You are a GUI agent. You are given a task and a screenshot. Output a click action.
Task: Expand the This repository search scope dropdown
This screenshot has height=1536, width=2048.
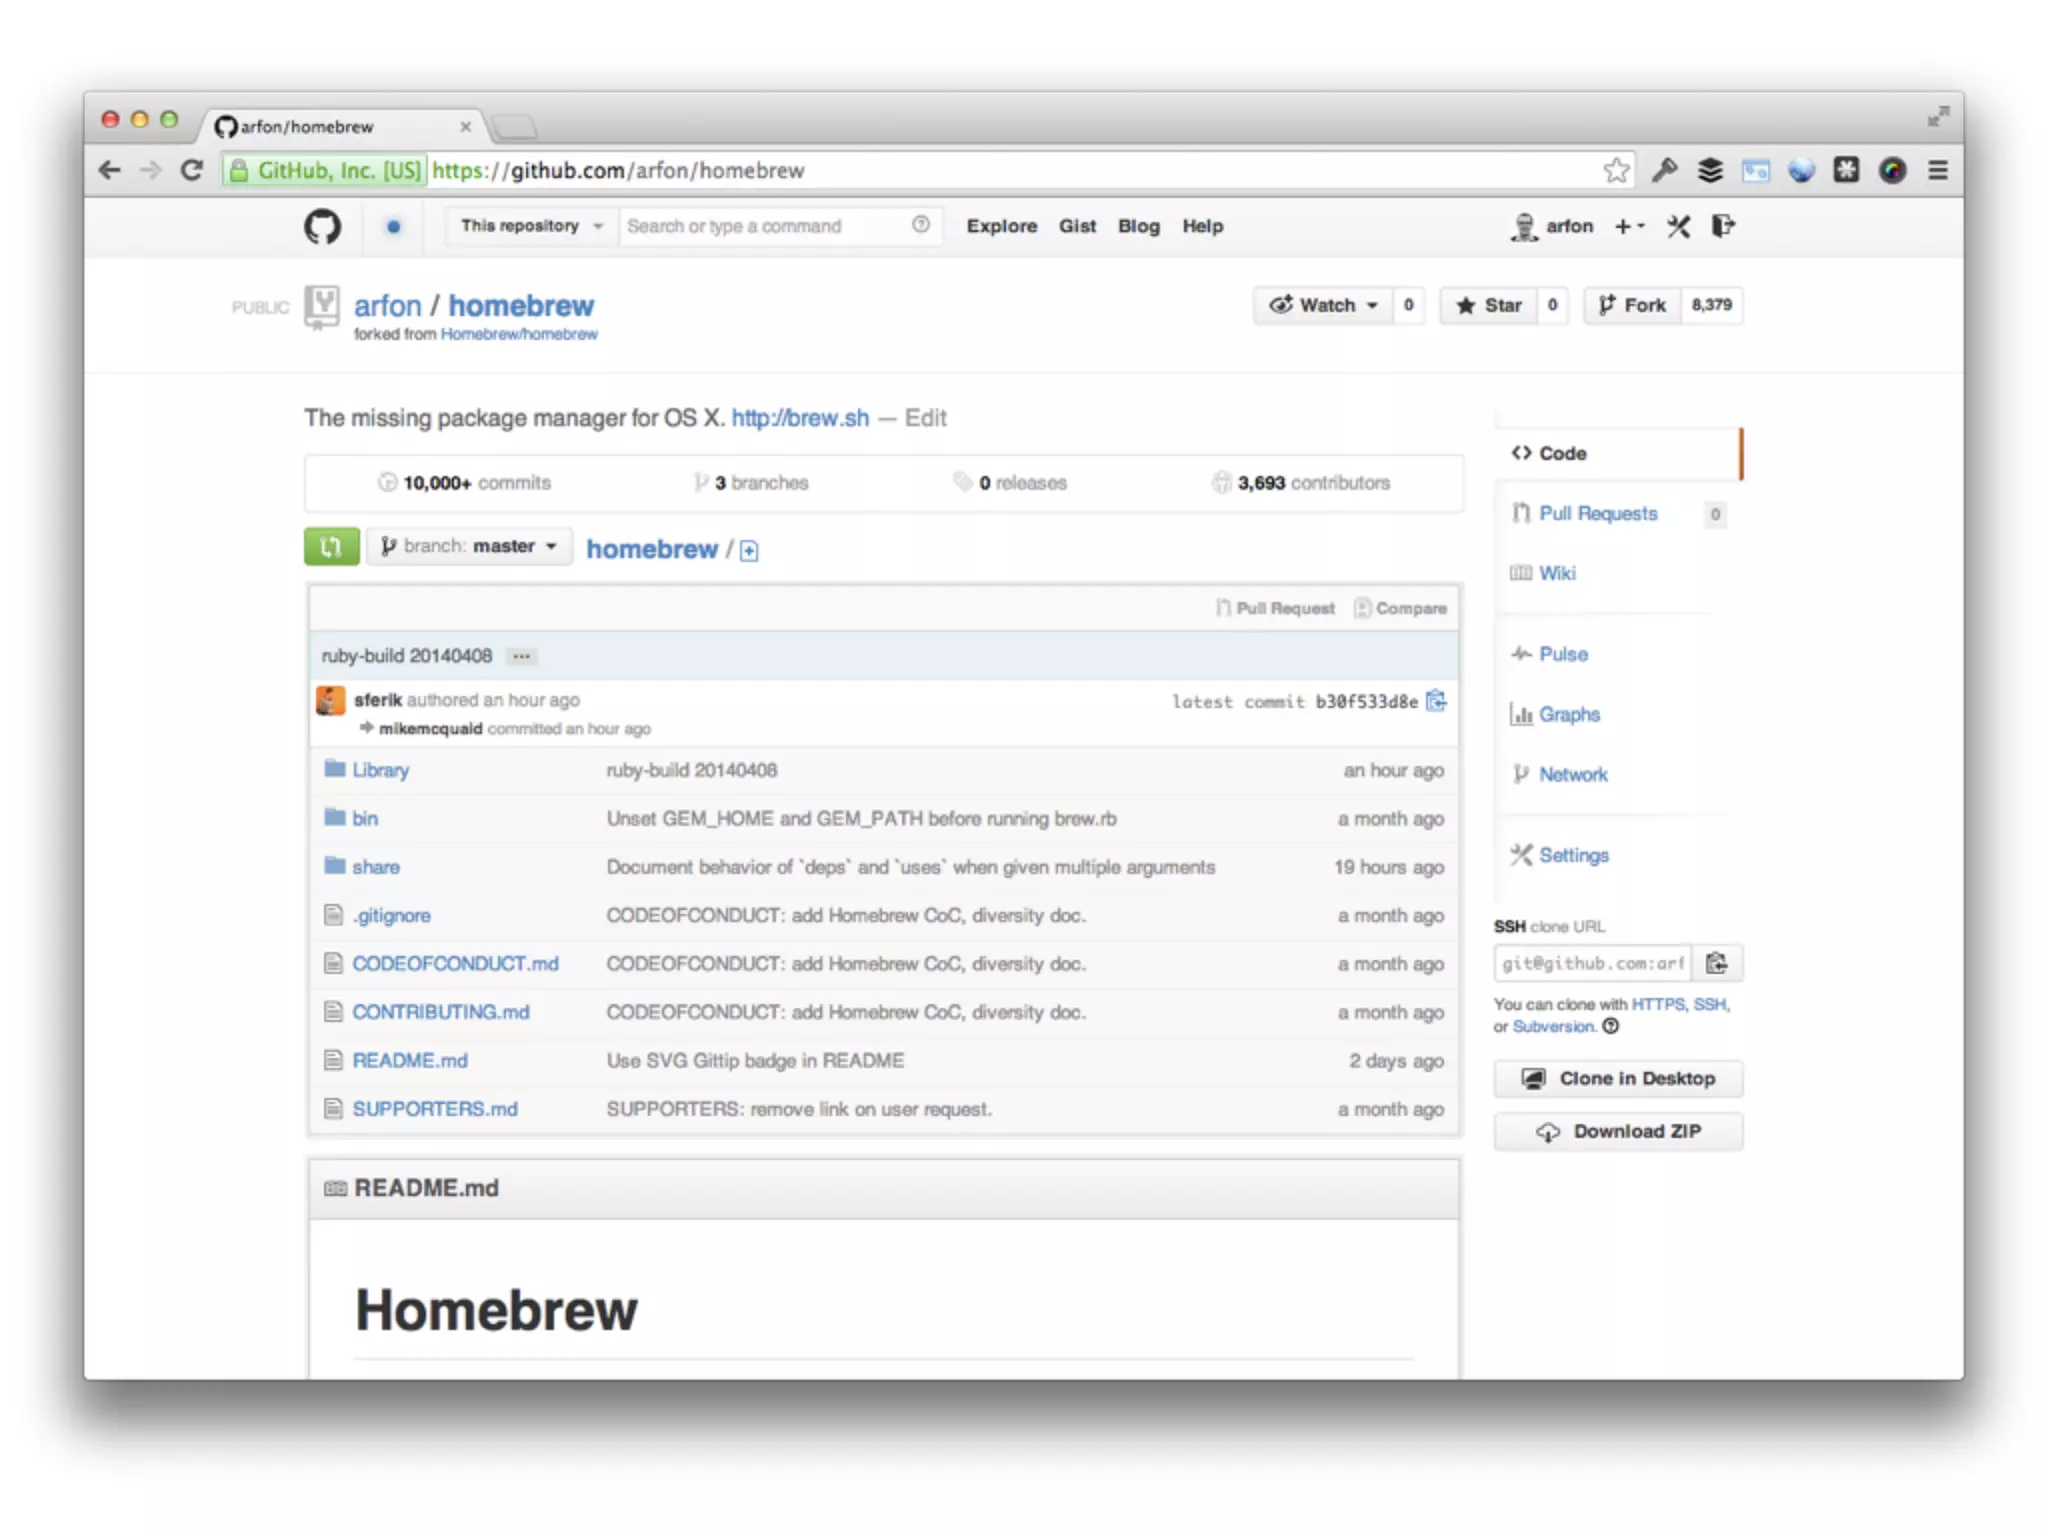coord(531,227)
